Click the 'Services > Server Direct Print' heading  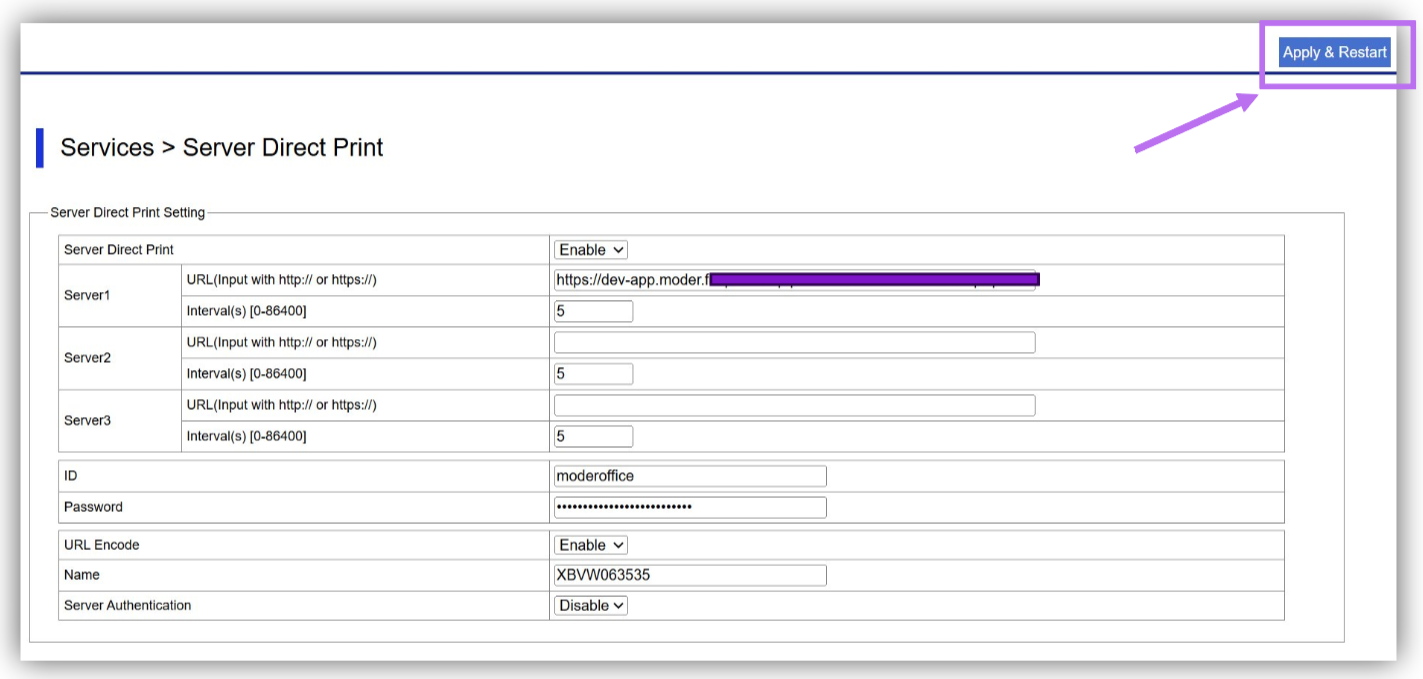(x=222, y=147)
